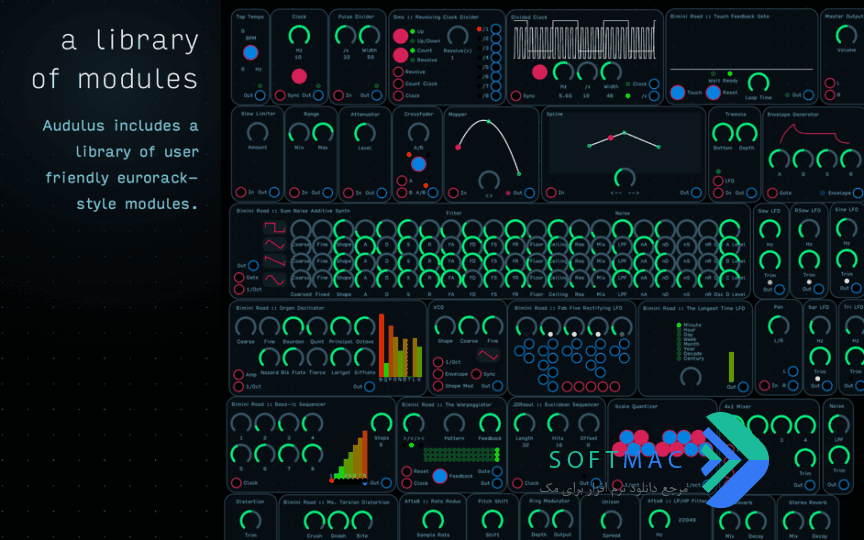Turn the Shift knob in Pitch Shift module
Viewport: 864px width, 540px height.
492,520
